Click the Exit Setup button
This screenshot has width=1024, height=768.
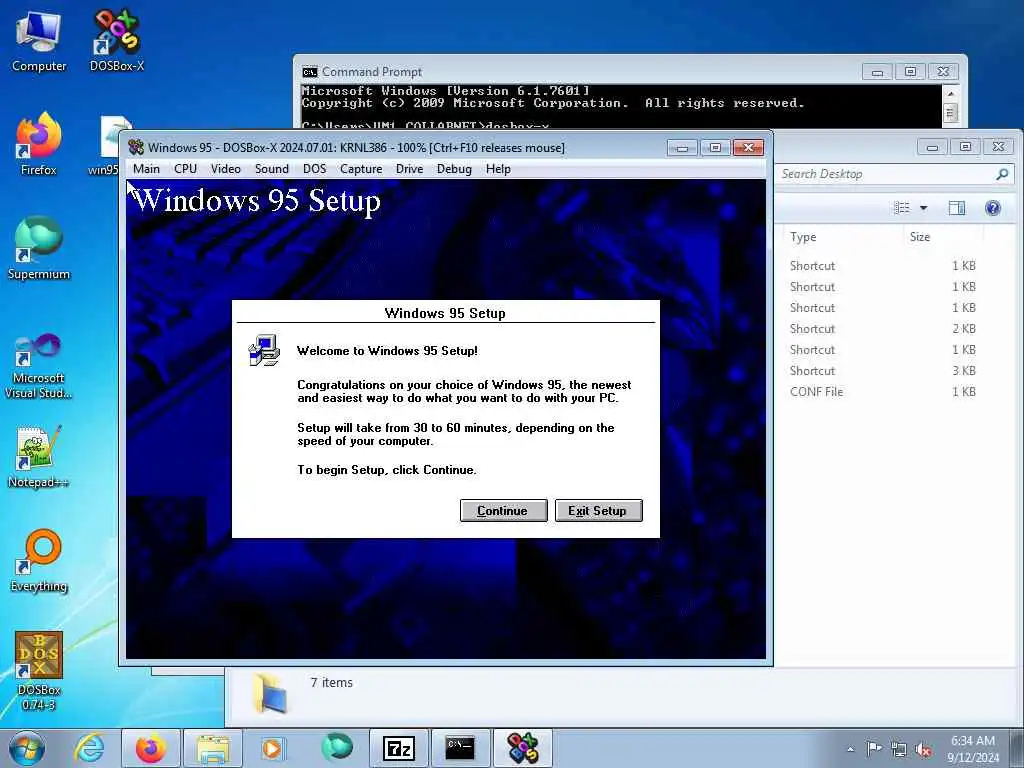coord(598,511)
